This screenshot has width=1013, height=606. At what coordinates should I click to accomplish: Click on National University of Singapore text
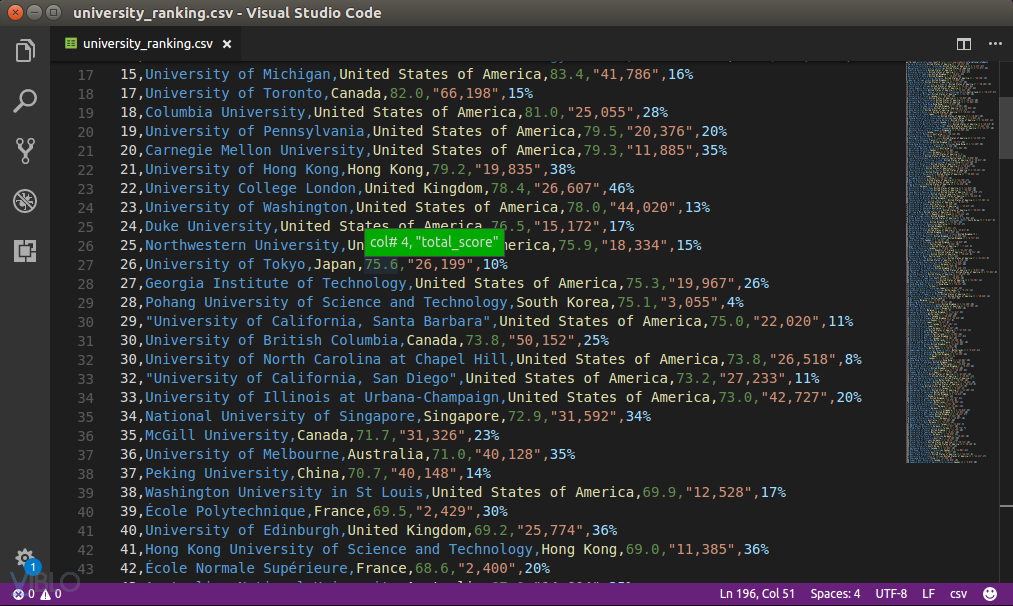tap(280, 416)
